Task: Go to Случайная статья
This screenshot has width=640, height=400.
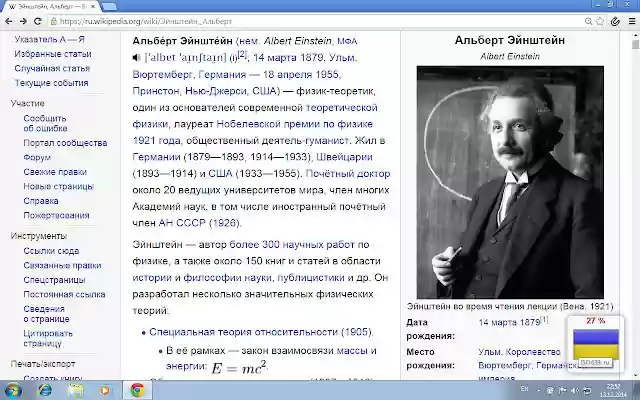Action: (x=52, y=68)
